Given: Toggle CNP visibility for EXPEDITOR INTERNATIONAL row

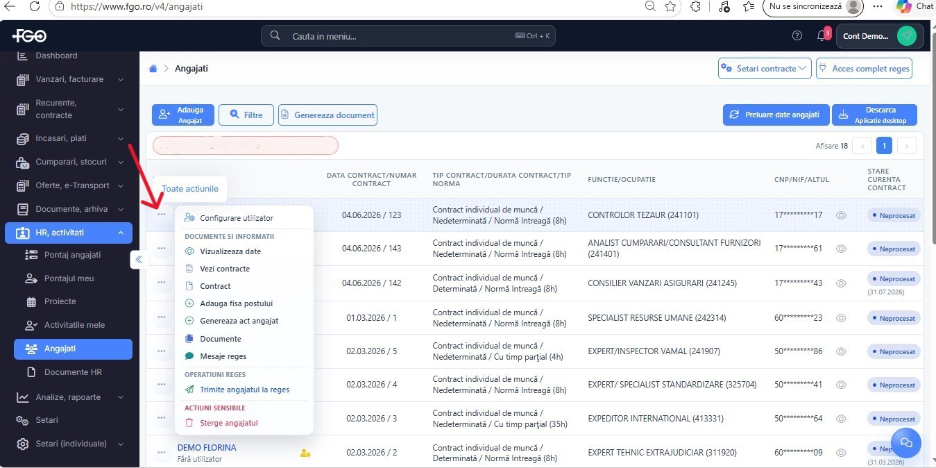Looking at the screenshot, I should point(841,418).
